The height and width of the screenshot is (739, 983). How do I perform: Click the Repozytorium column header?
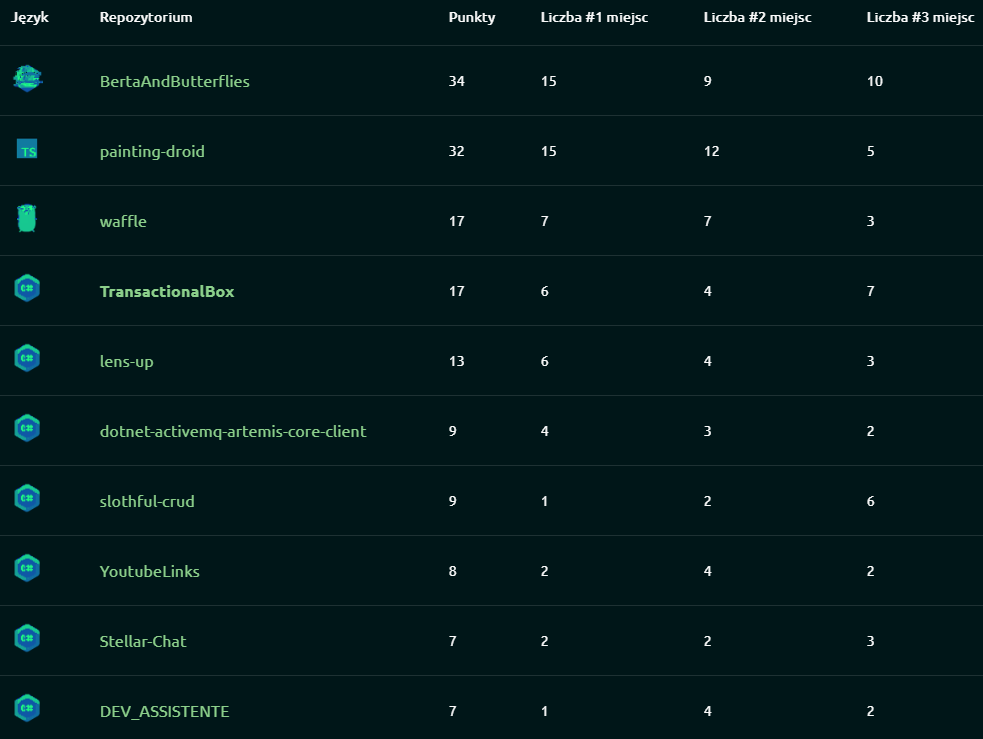click(146, 18)
